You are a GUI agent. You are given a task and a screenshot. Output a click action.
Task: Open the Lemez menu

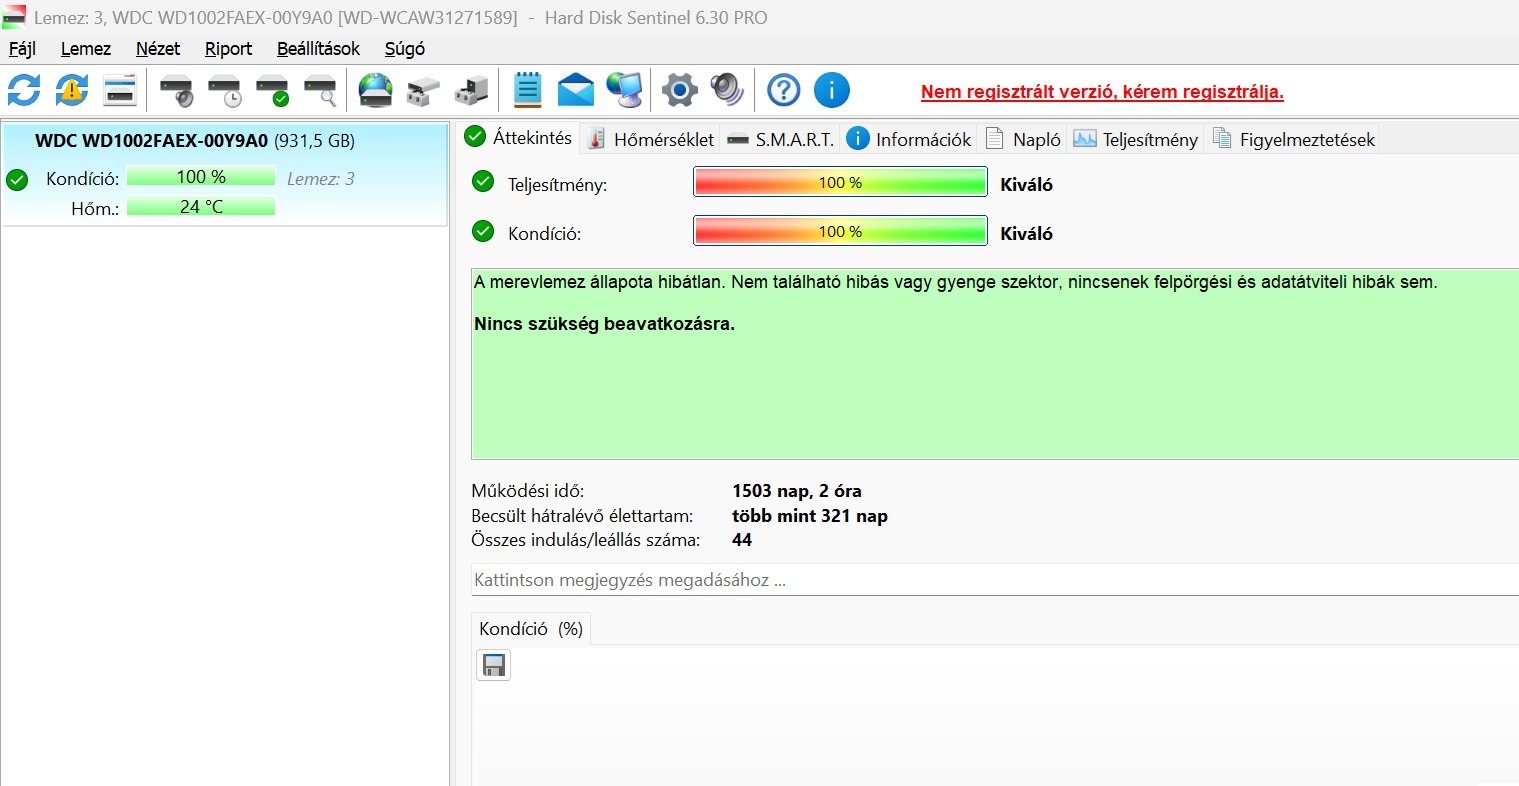[86, 48]
